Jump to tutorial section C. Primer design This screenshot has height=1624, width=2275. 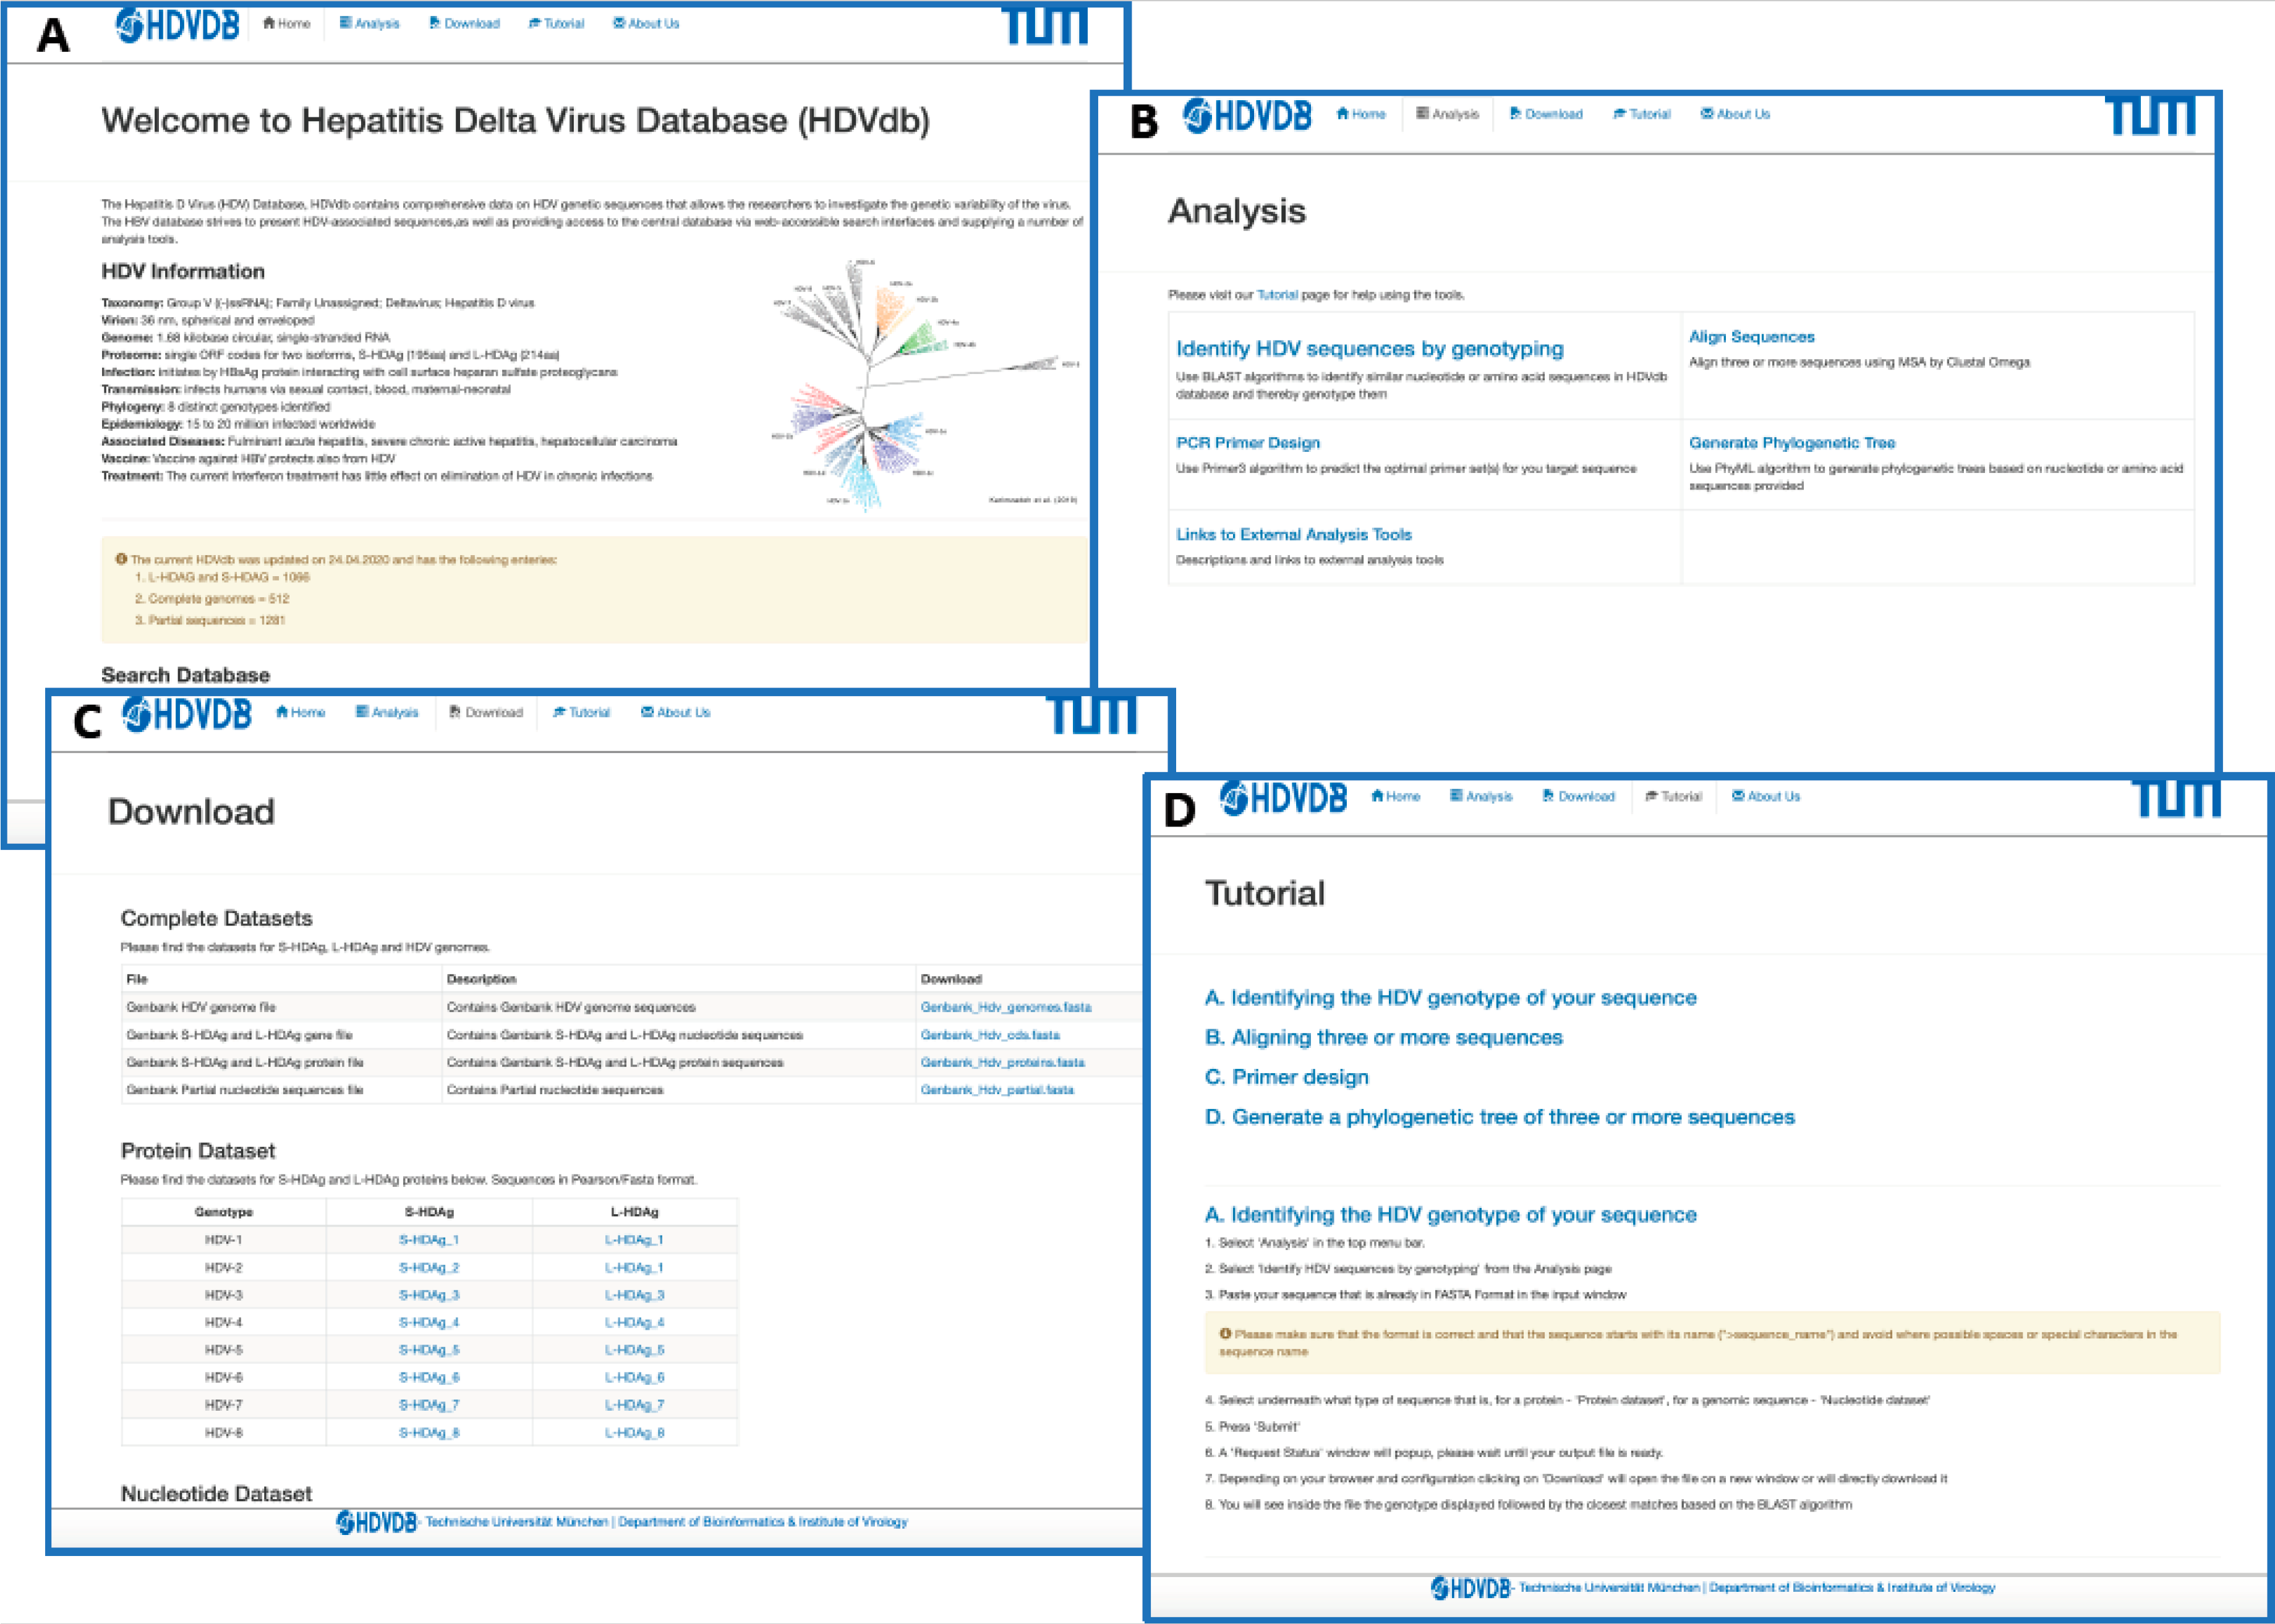pyautogui.click(x=1286, y=1077)
